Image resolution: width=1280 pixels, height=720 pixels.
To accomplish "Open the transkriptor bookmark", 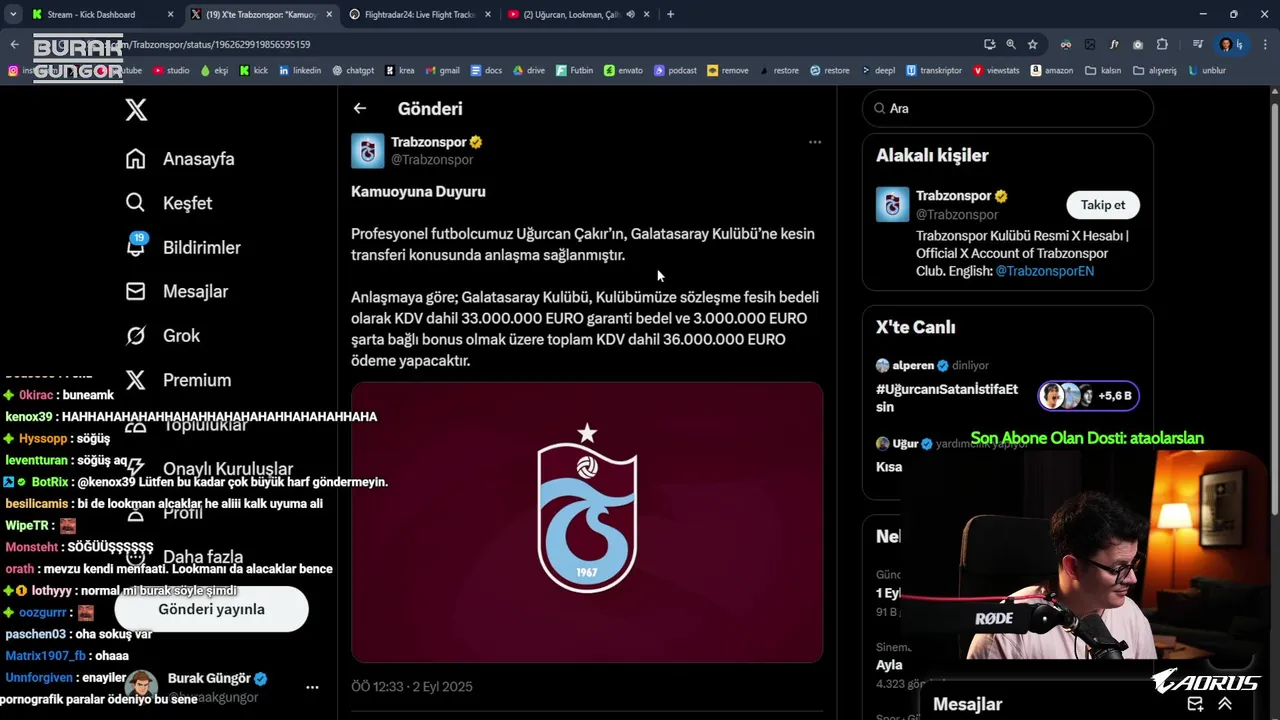I will tap(934, 71).
